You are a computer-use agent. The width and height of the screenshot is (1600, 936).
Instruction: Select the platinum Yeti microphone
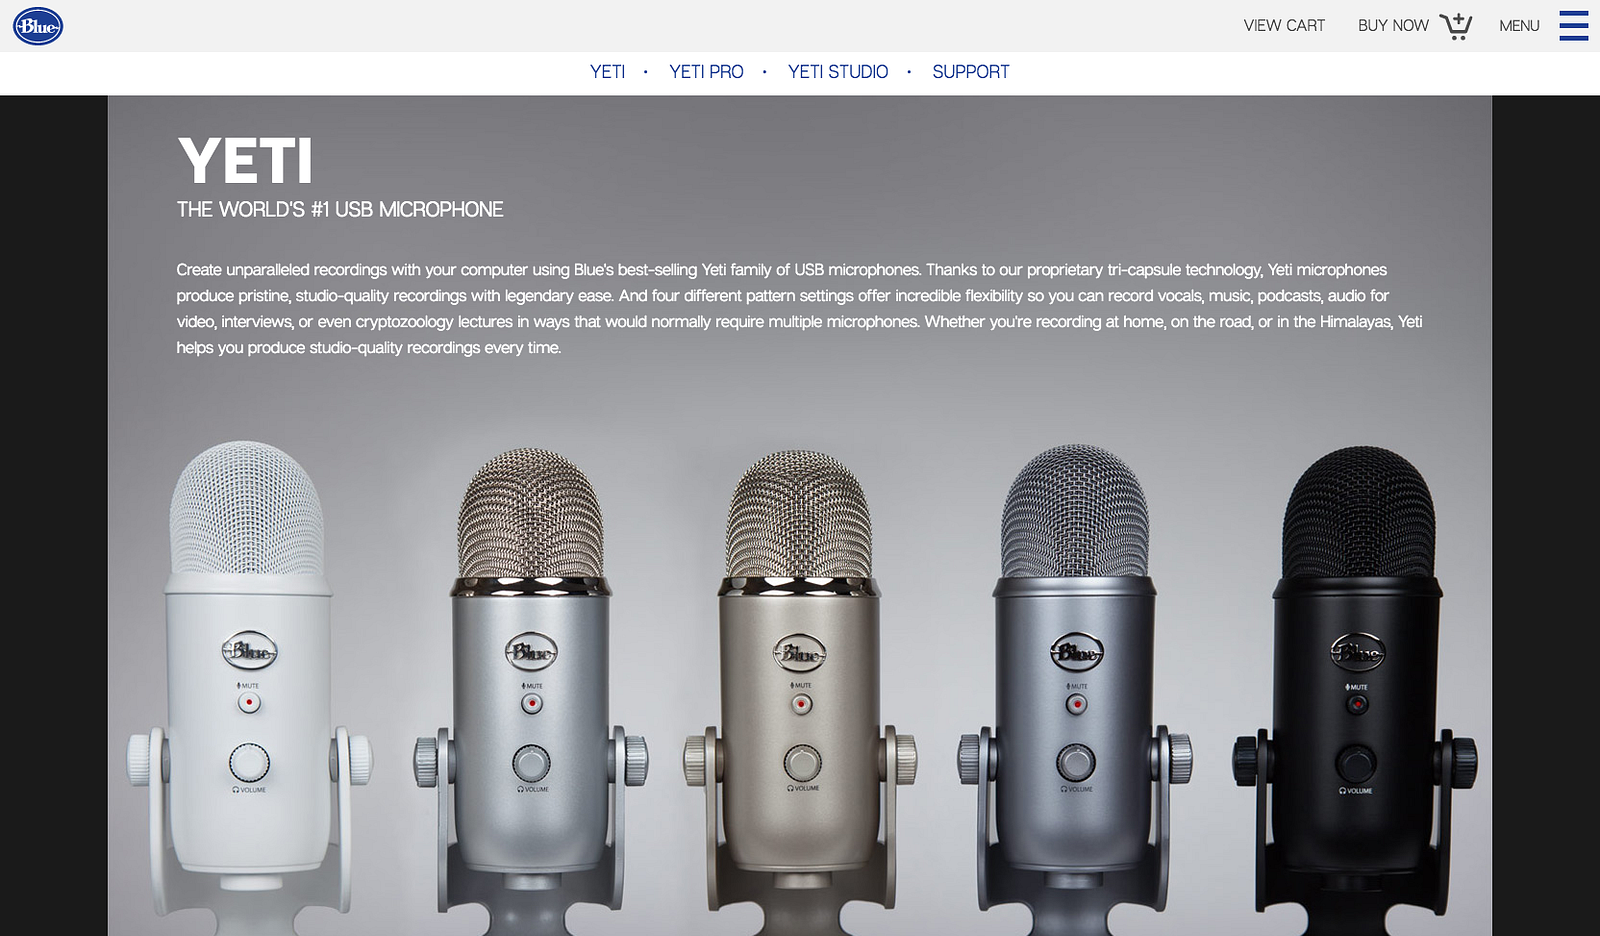800,692
